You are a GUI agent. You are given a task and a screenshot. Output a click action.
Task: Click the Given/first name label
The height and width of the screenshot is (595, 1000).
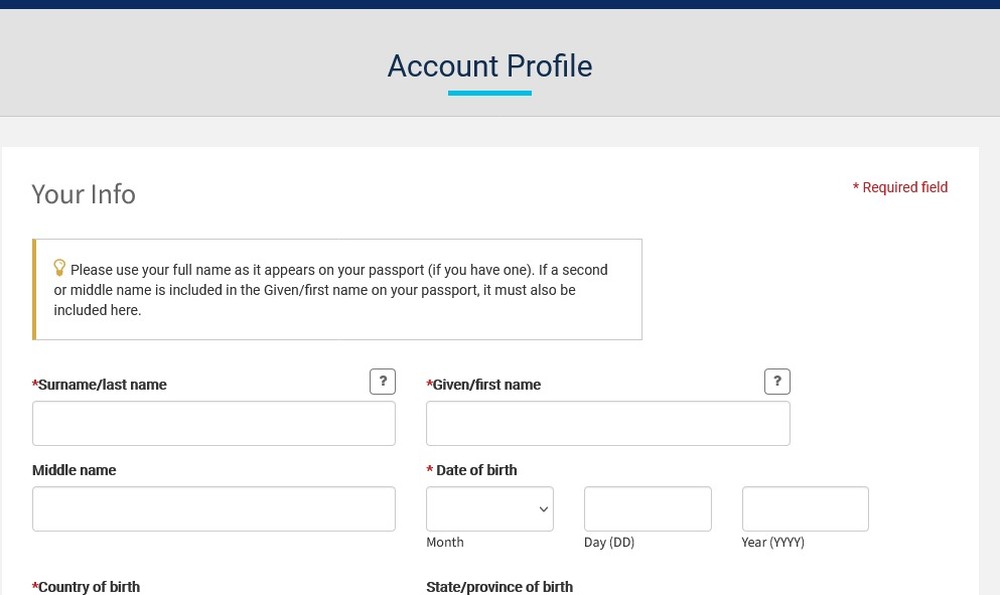click(483, 385)
